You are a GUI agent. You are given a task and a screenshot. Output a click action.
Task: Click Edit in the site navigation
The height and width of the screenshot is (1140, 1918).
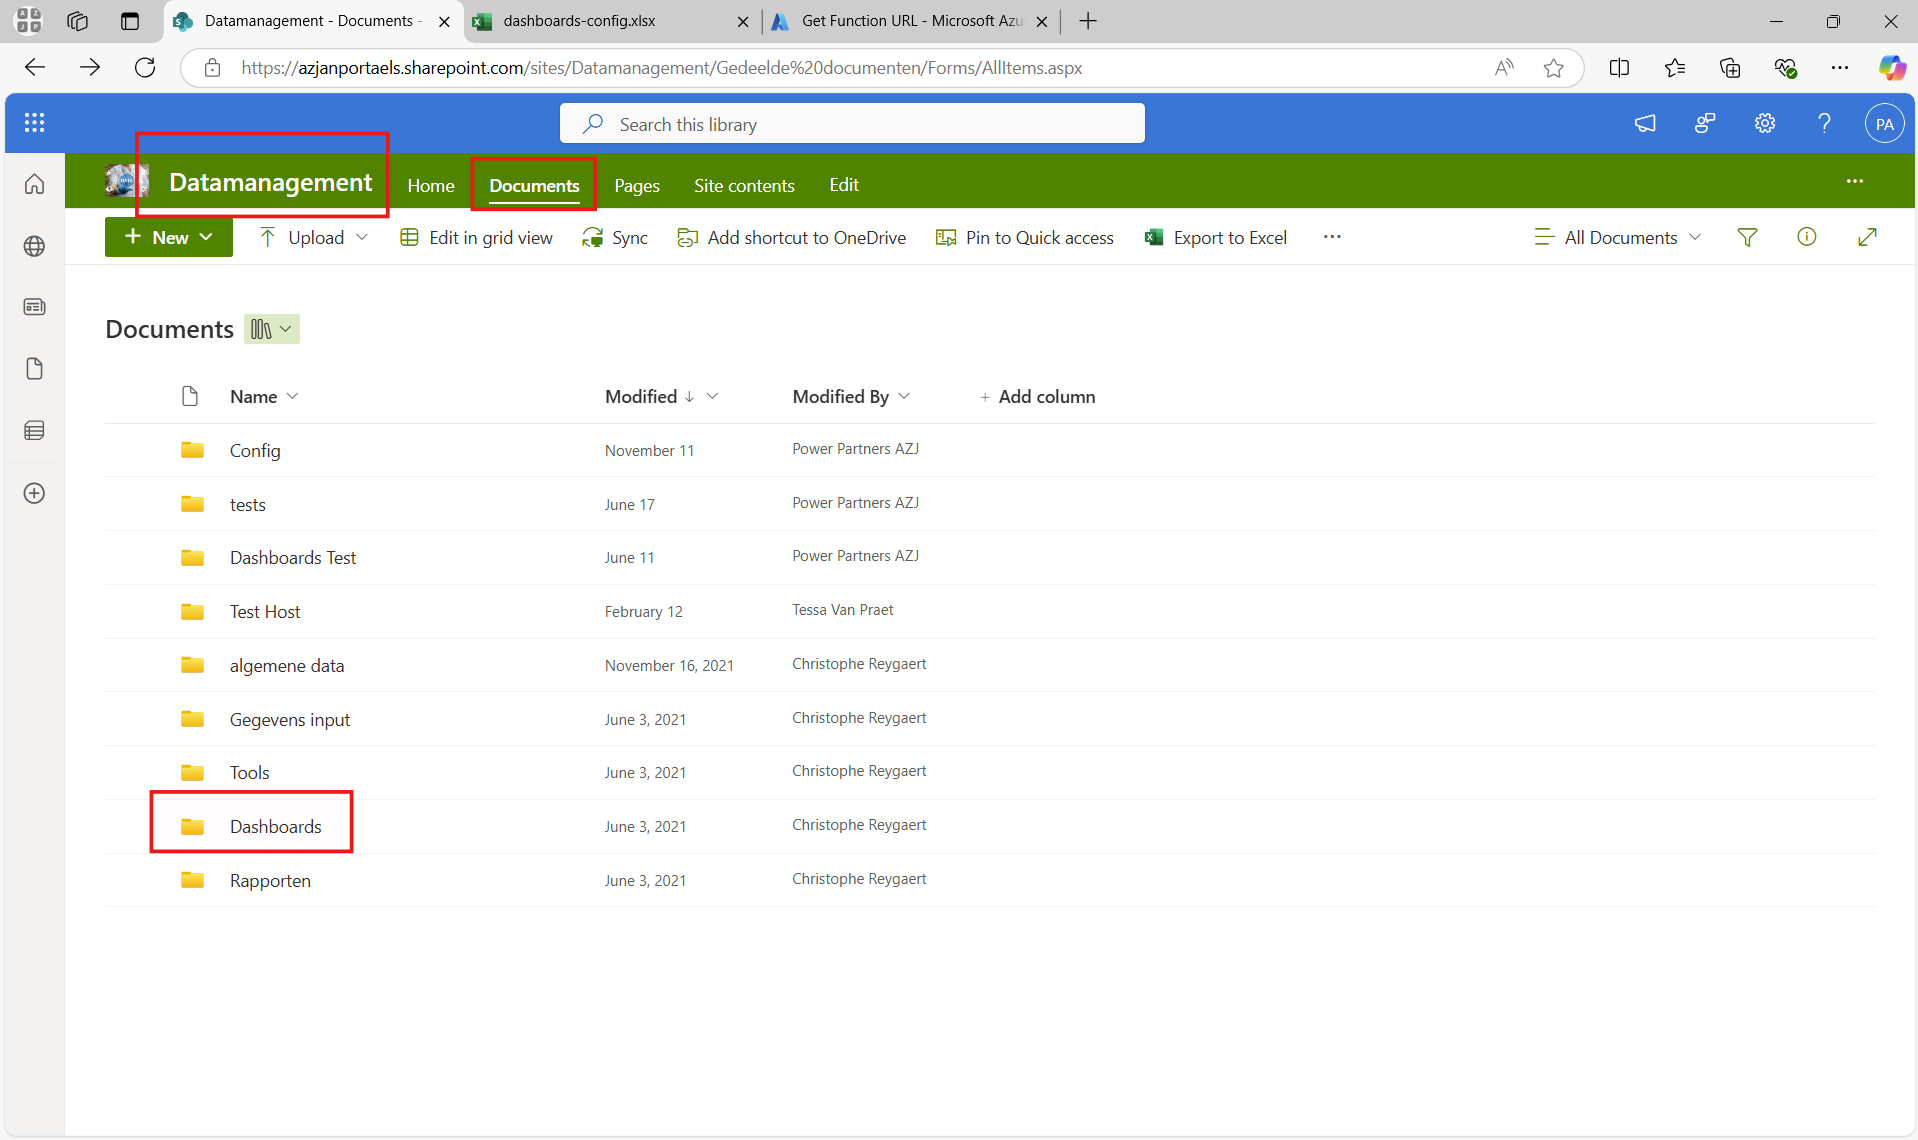click(x=844, y=185)
